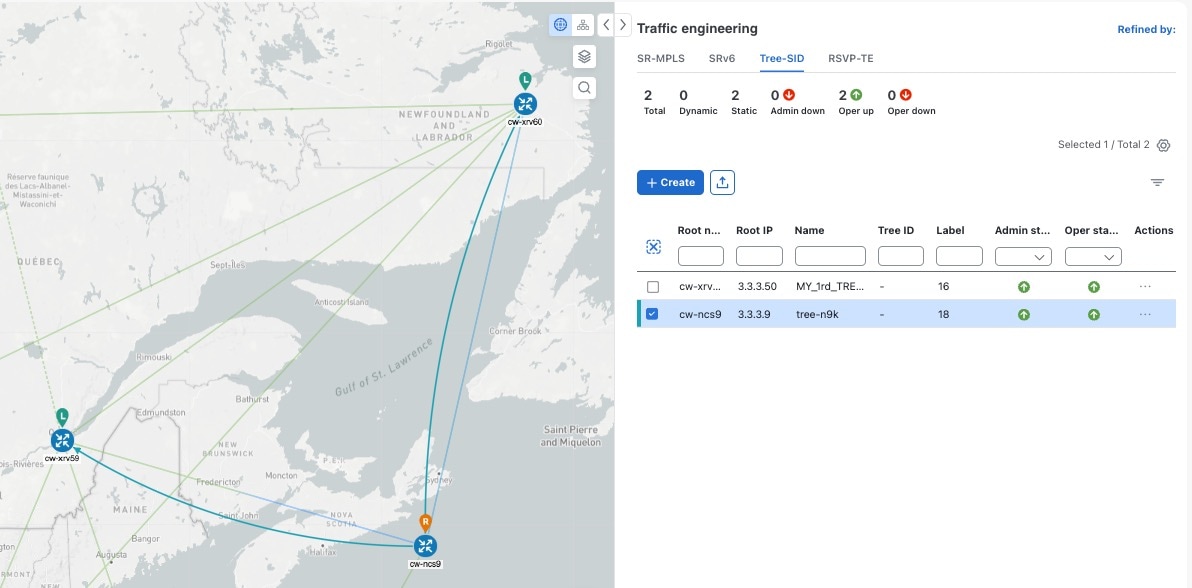Switch to logical topology view
This screenshot has width=1192, height=588.
click(x=583, y=25)
